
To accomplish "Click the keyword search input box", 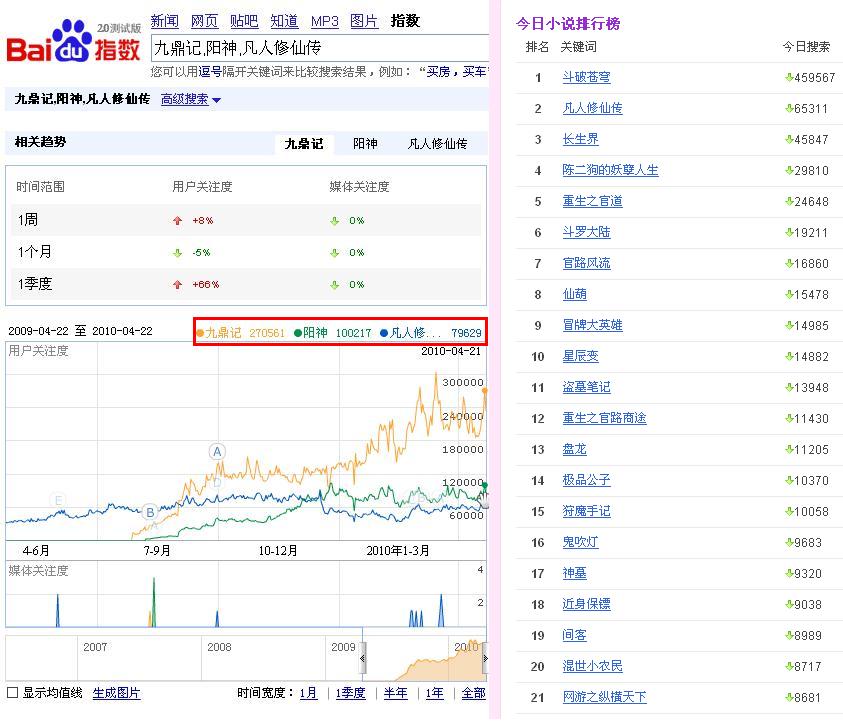I will click(320, 48).
